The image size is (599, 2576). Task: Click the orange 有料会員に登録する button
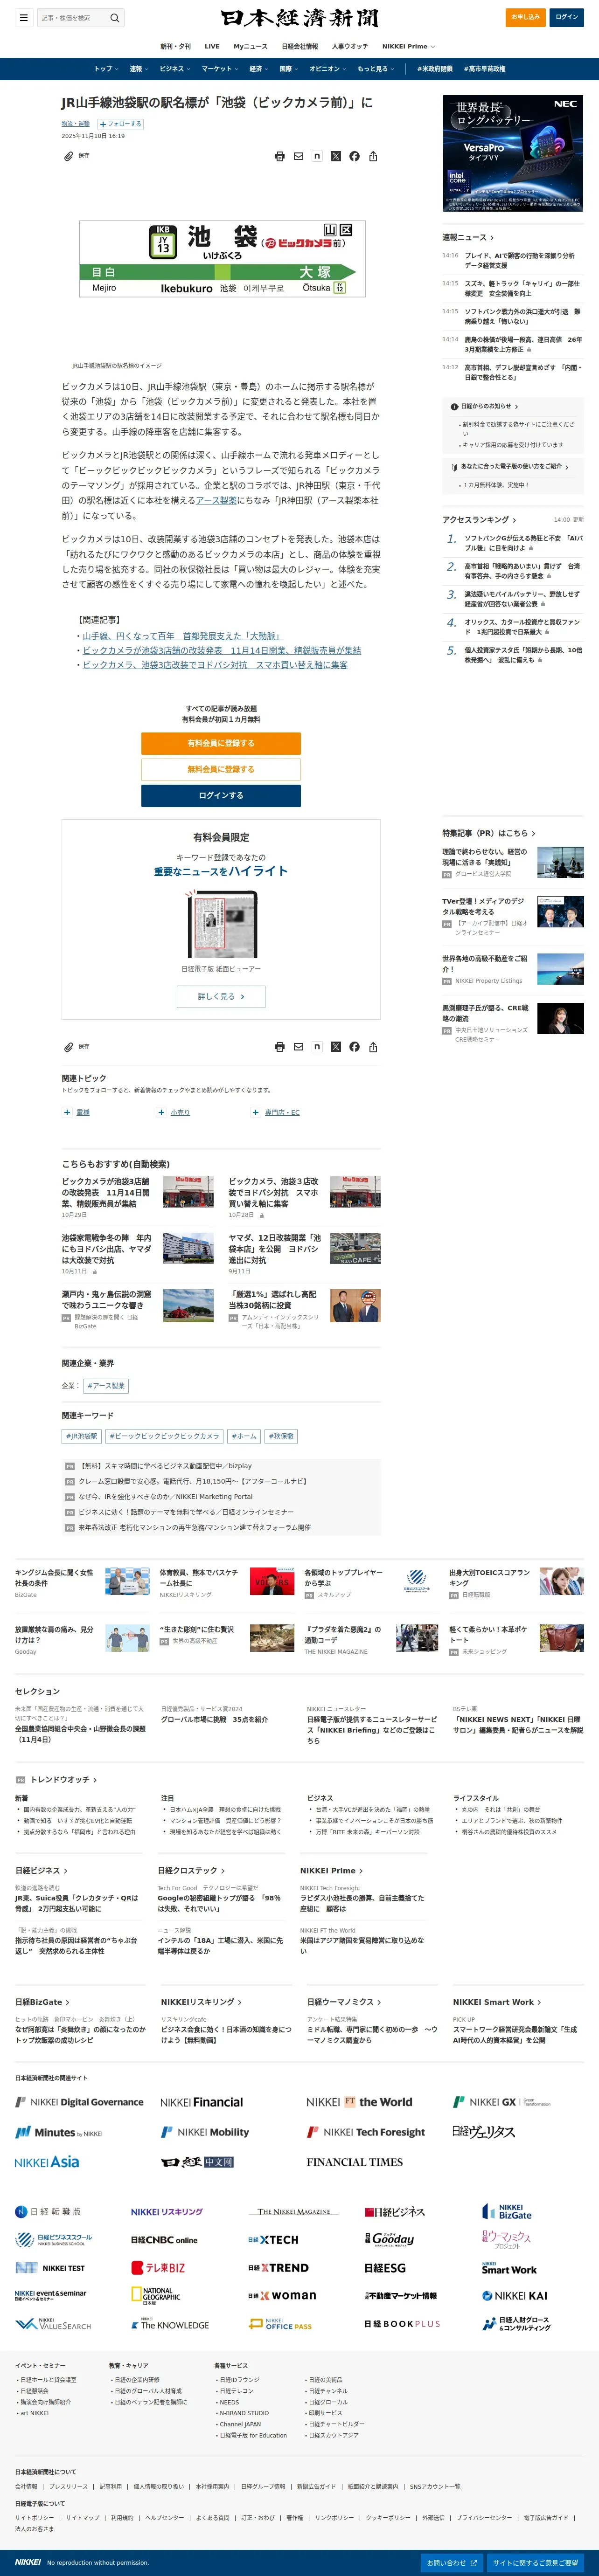[x=221, y=743]
